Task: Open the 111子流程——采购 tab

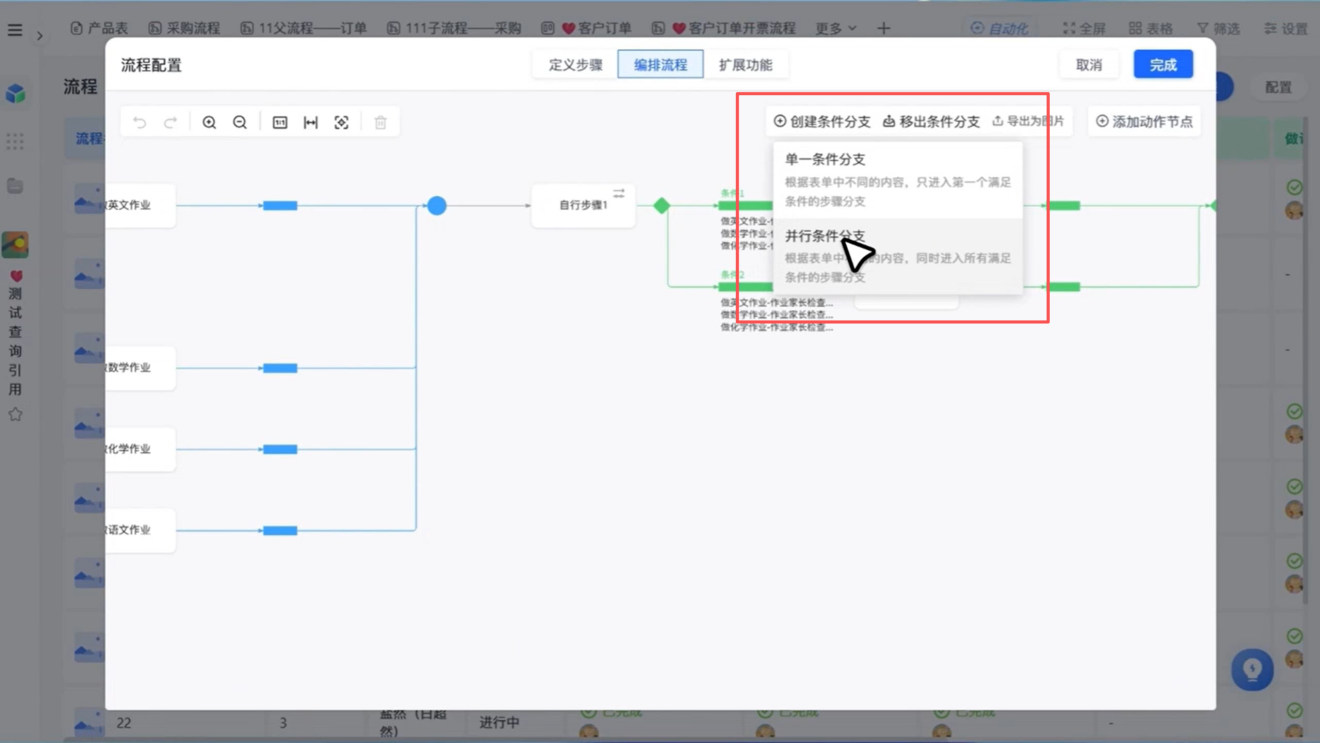Action: coord(453,28)
